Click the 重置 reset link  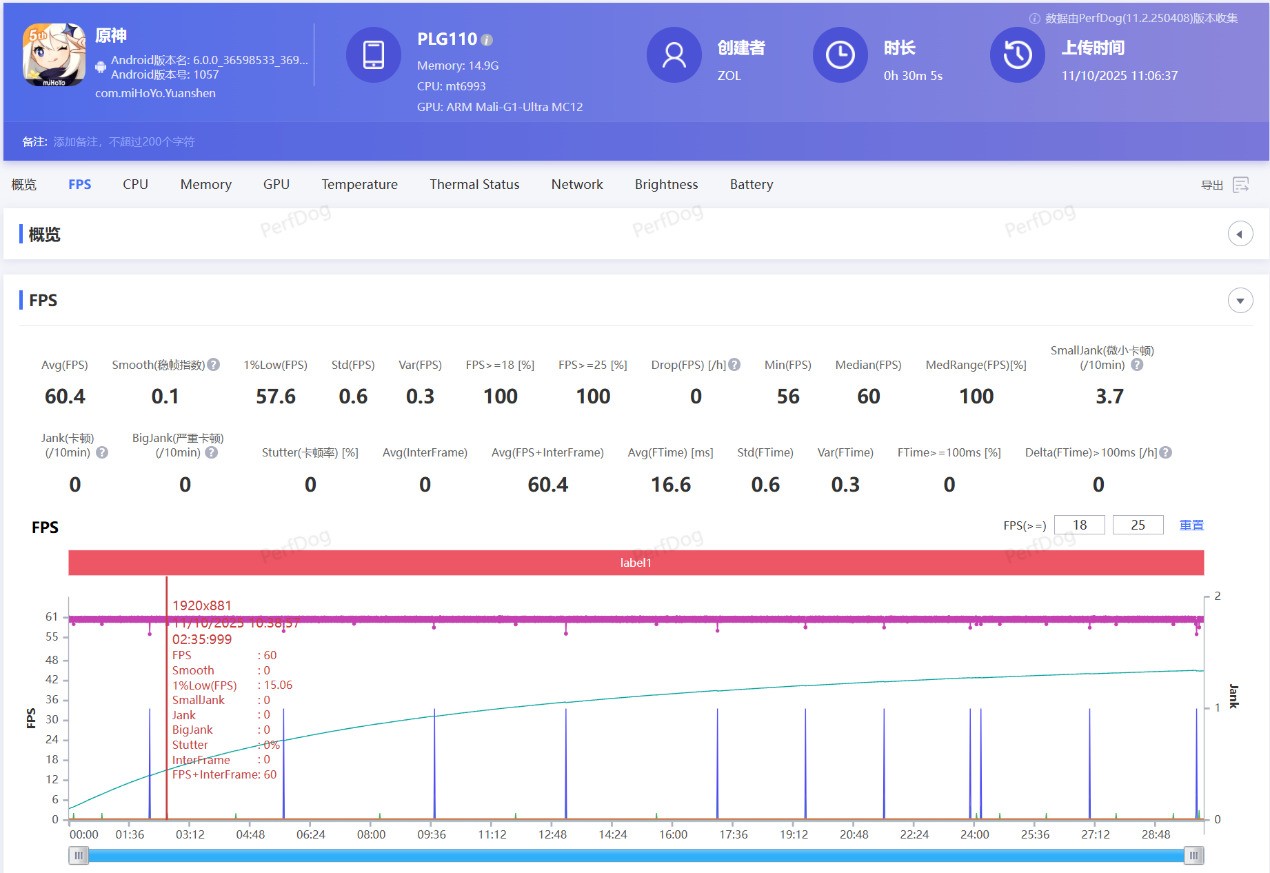tap(1191, 525)
